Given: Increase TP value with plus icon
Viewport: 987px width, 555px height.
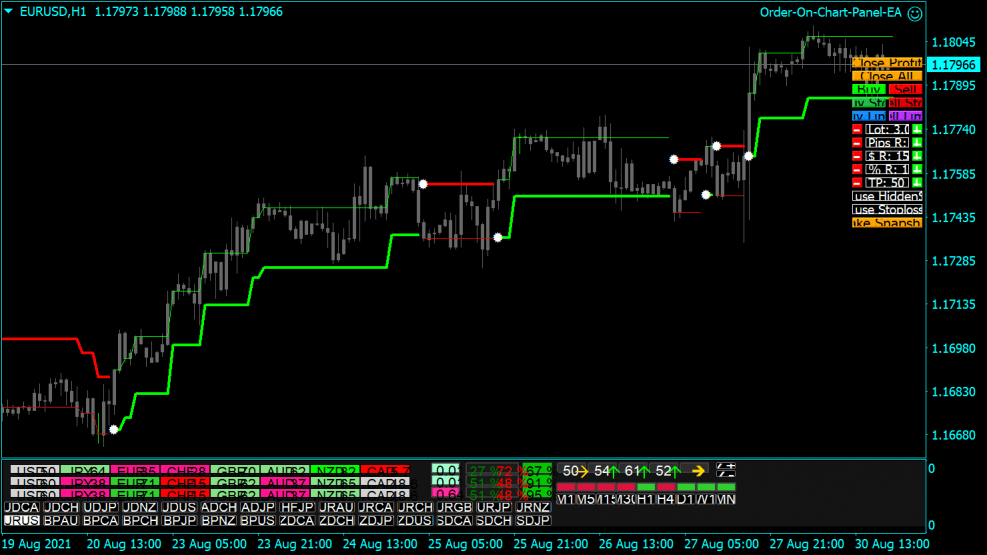Looking at the screenshot, I should 918,182.
